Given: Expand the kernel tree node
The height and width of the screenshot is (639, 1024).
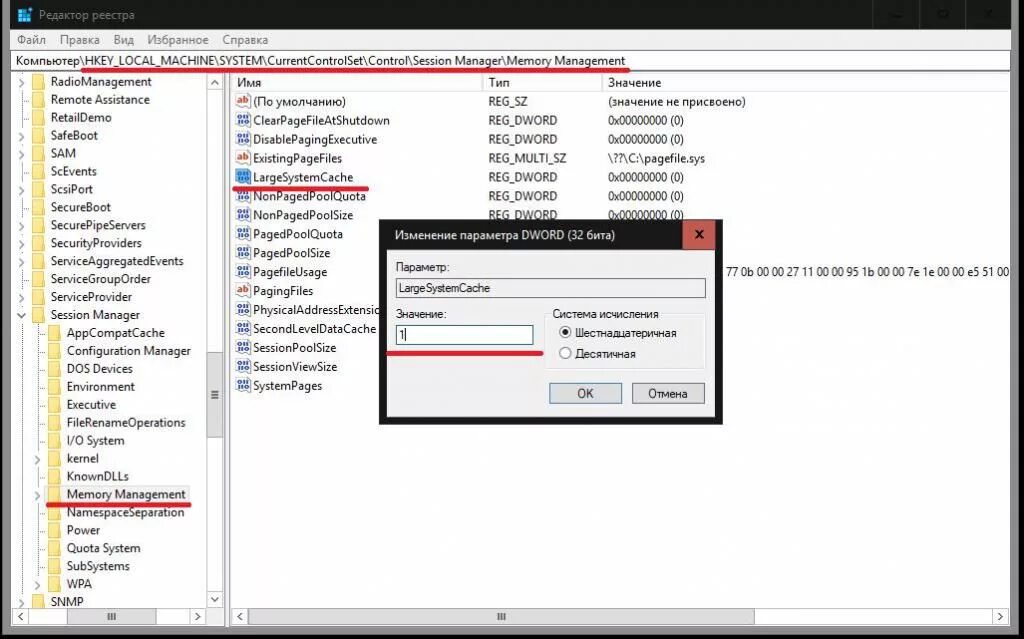Looking at the screenshot, I should (x=37, y=459).
